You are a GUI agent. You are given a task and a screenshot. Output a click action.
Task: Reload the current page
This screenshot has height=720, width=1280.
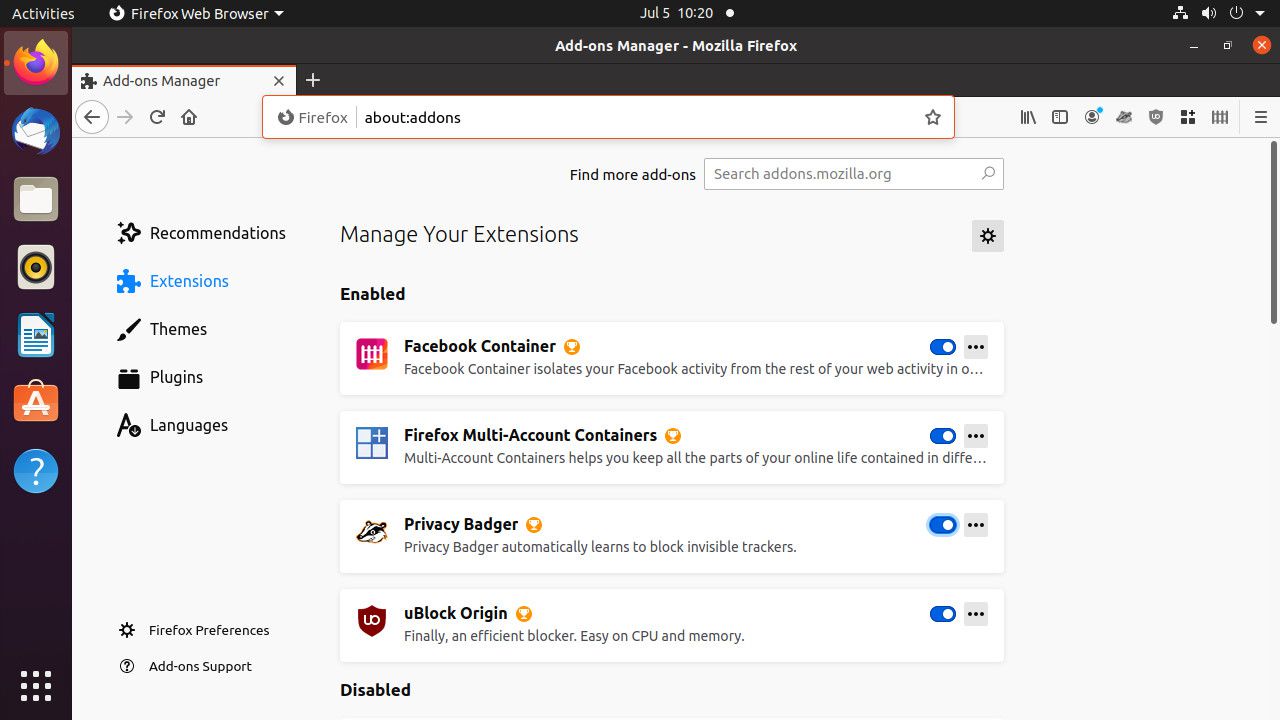tap(157, 117)
